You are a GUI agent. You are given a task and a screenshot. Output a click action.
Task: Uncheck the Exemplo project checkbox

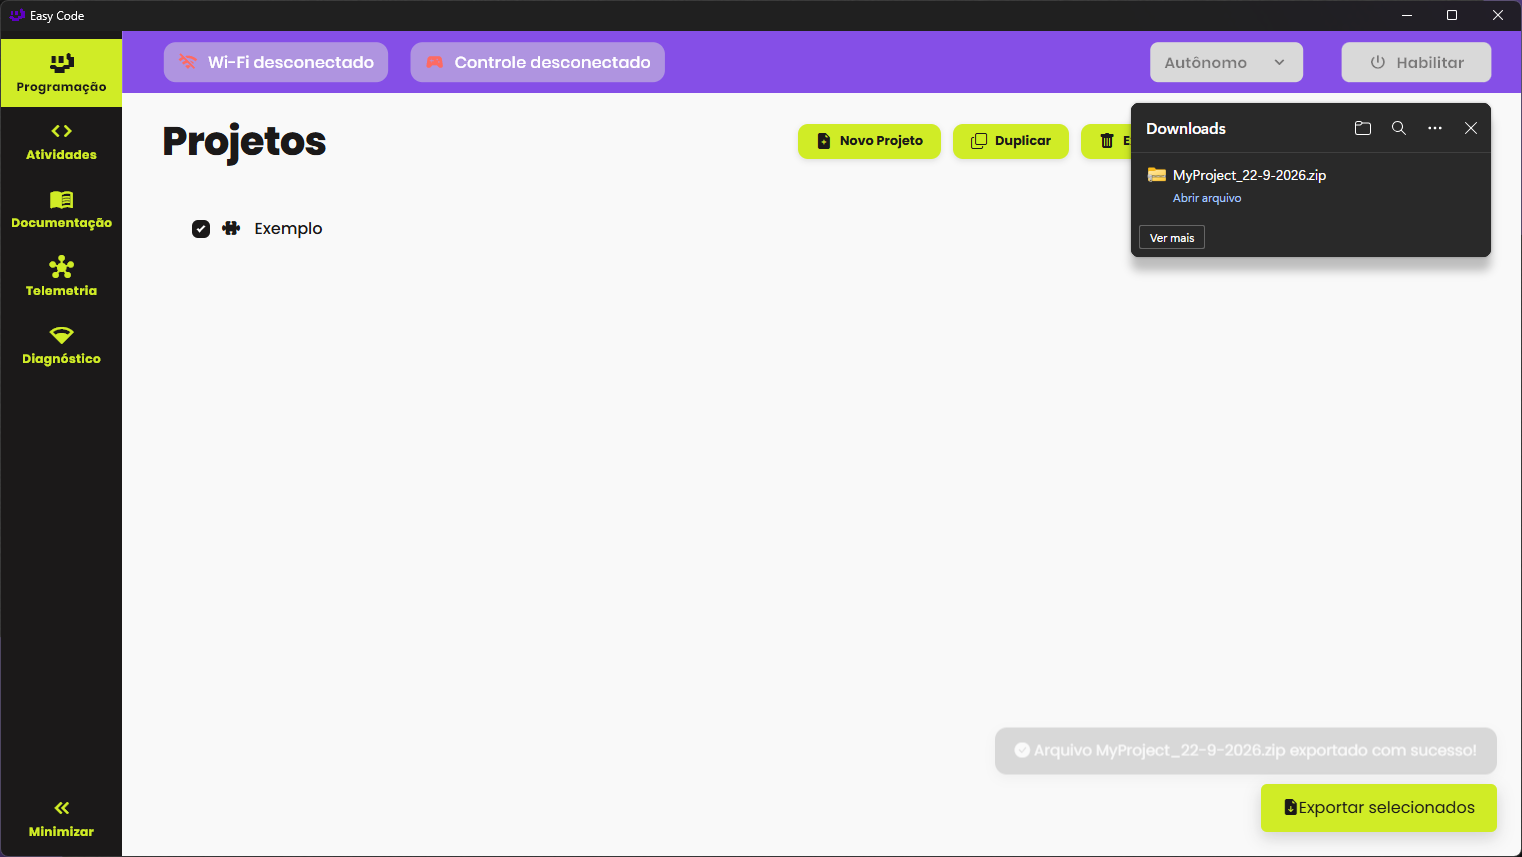pos(201,228)
